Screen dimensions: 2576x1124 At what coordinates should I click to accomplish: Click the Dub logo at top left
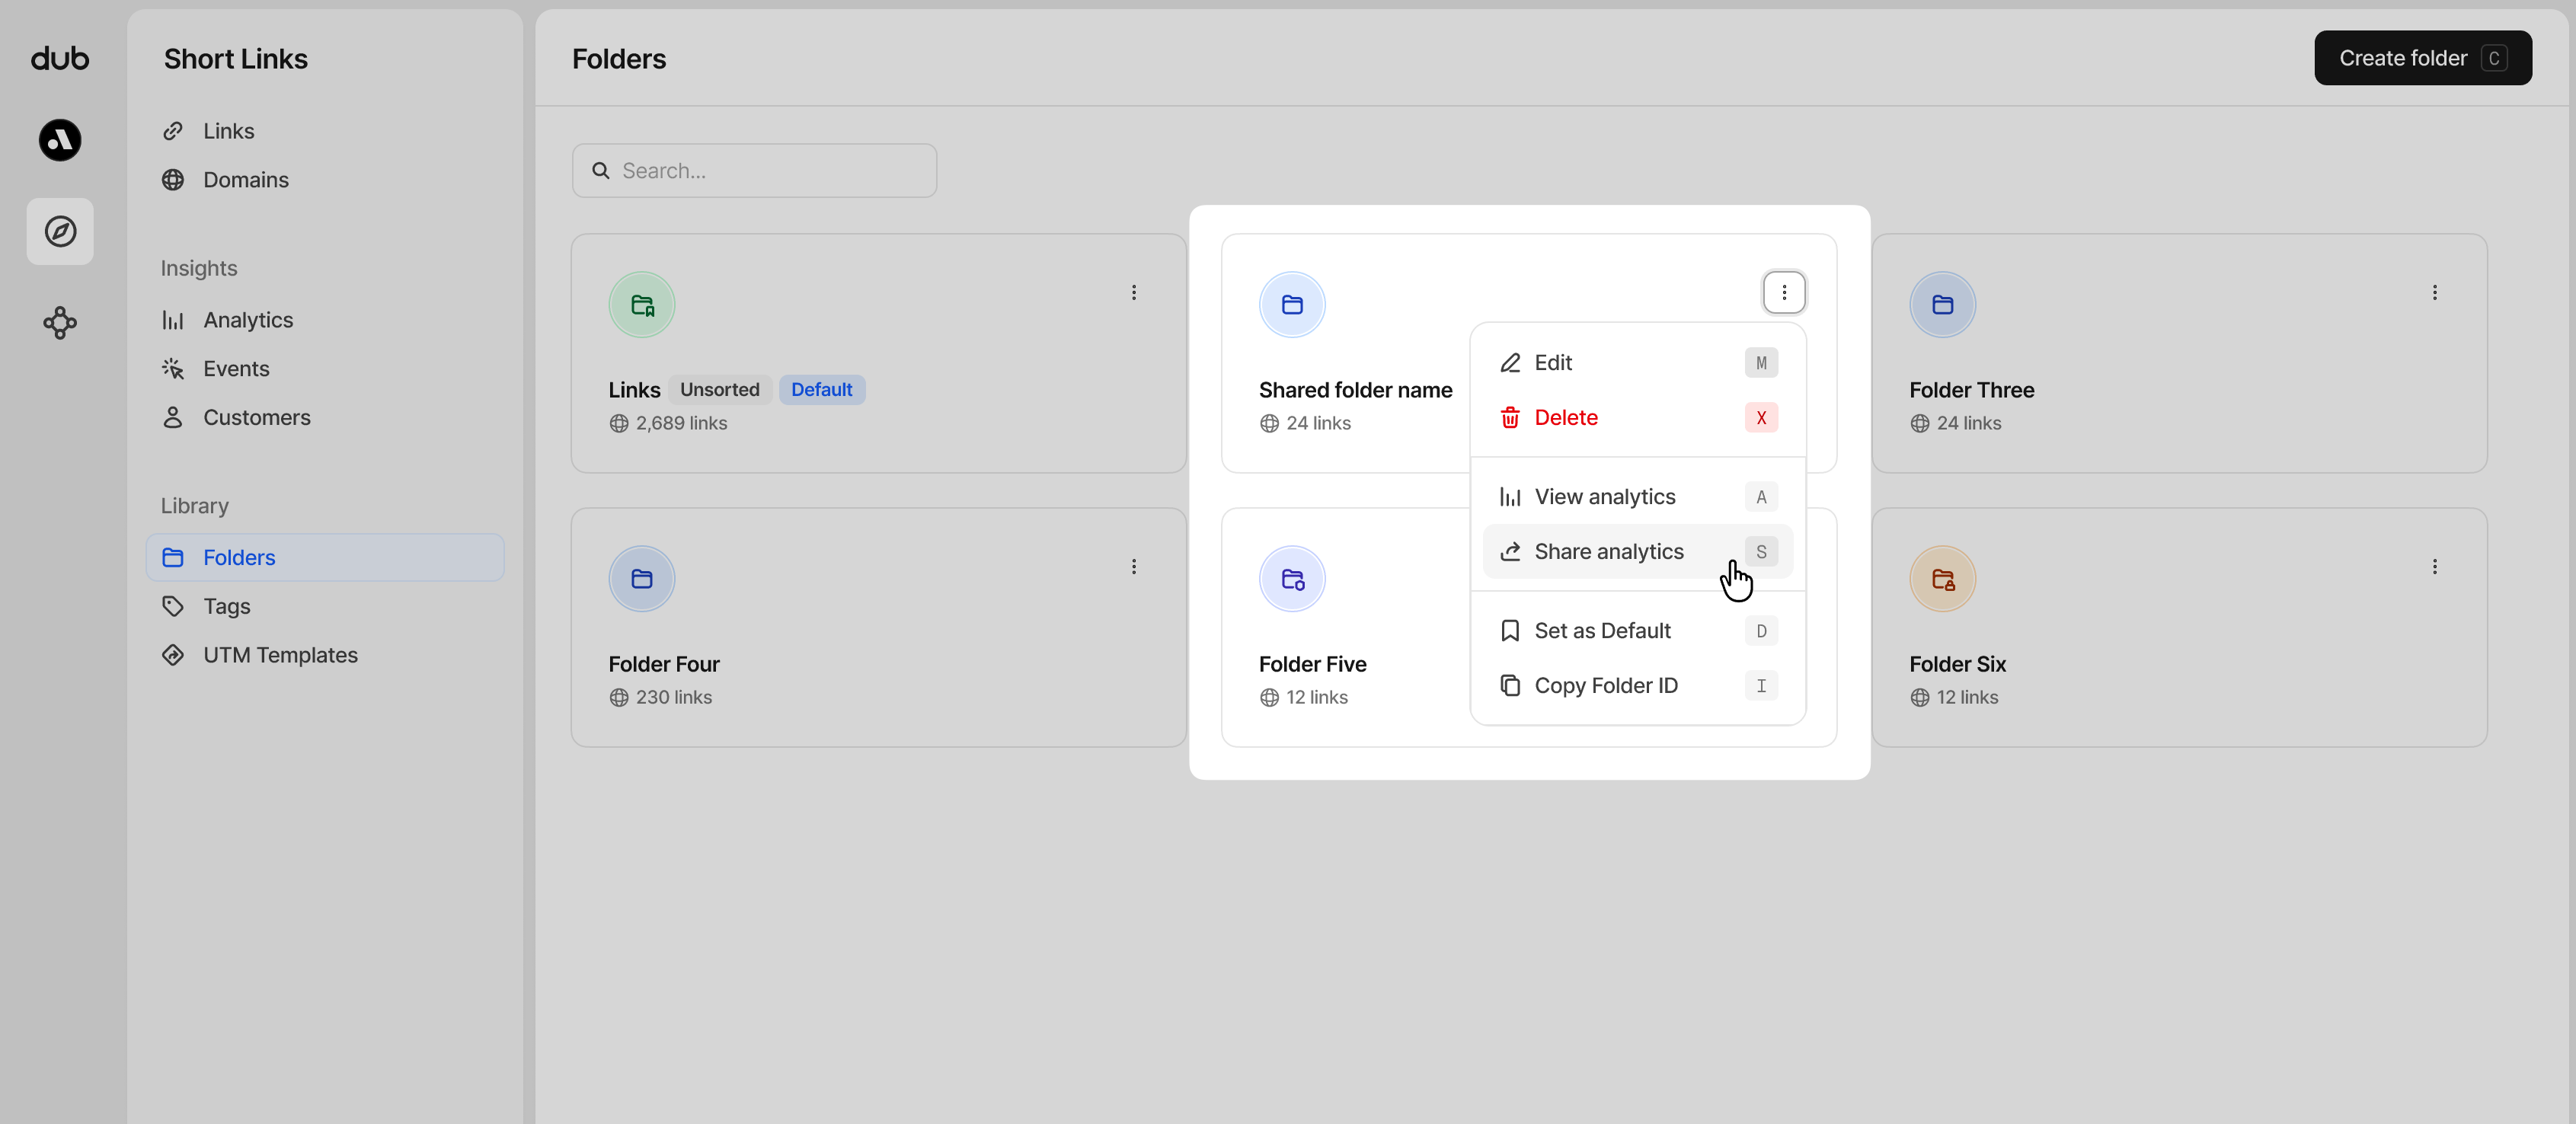[x=59, y=57]
